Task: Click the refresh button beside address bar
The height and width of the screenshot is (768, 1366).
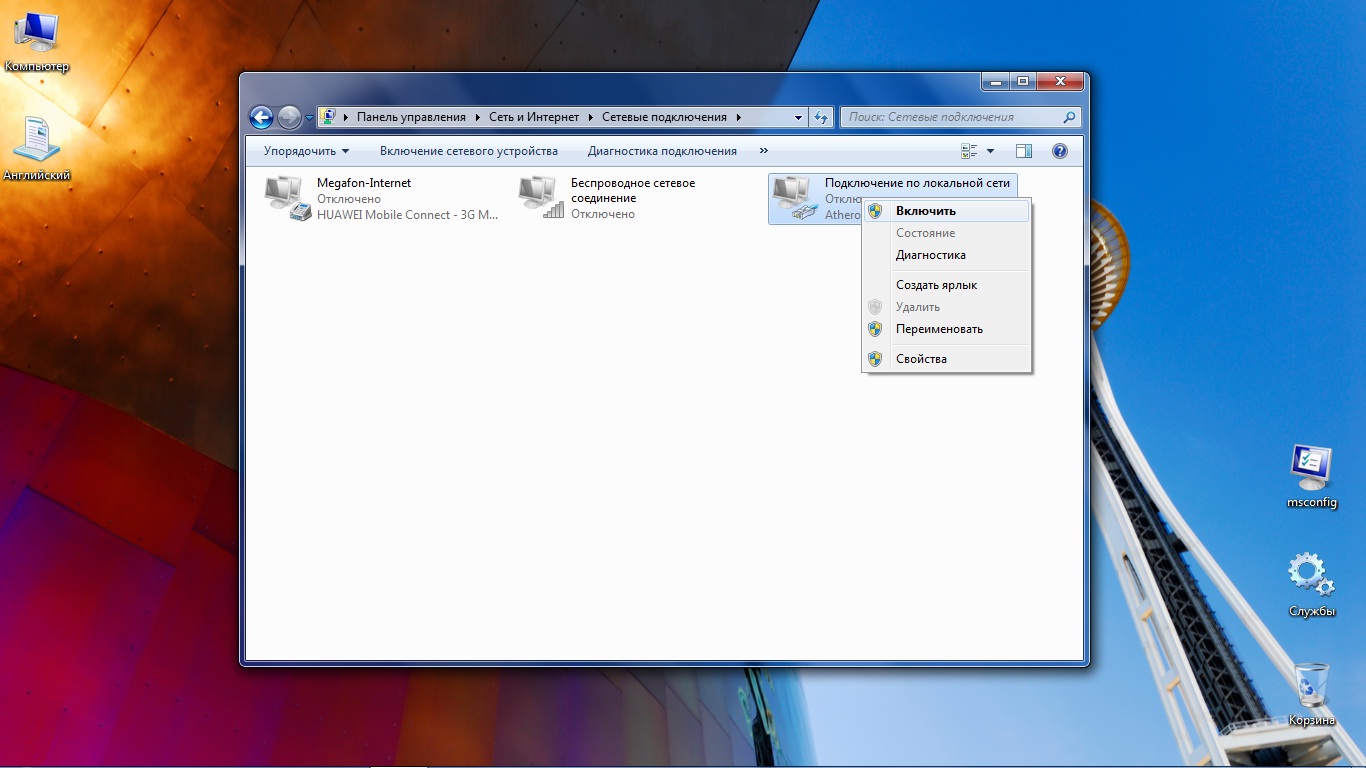Action: pos(821,117)
